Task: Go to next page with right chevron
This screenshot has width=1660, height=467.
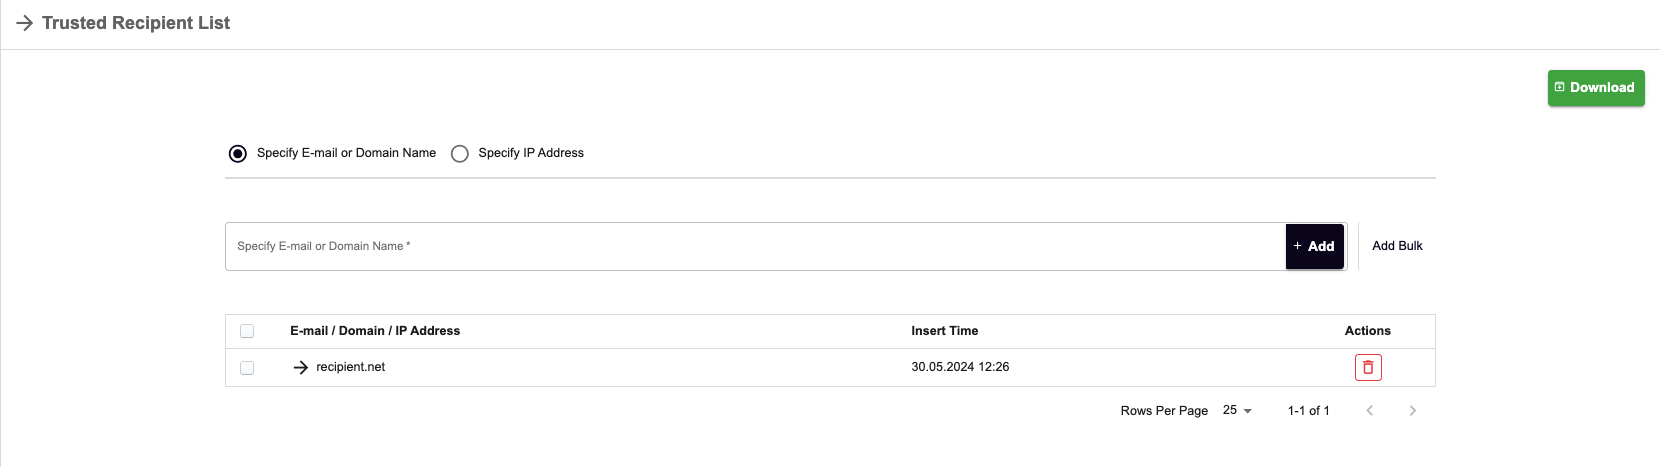Action: tap(1412, 411)
